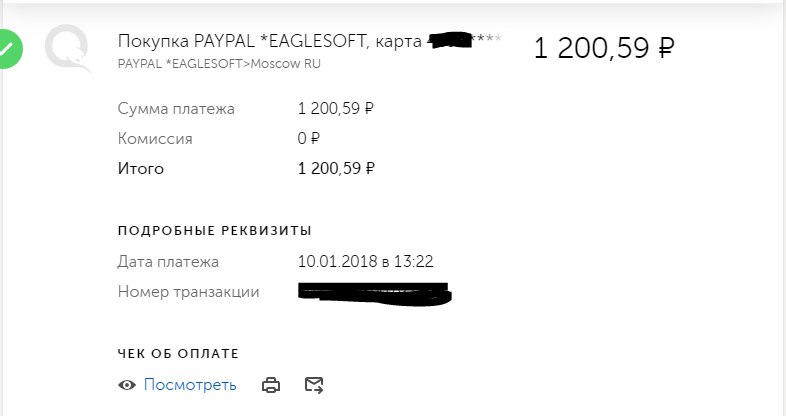Click the Итого total 1 200,59 ₽

pos(336,168)
